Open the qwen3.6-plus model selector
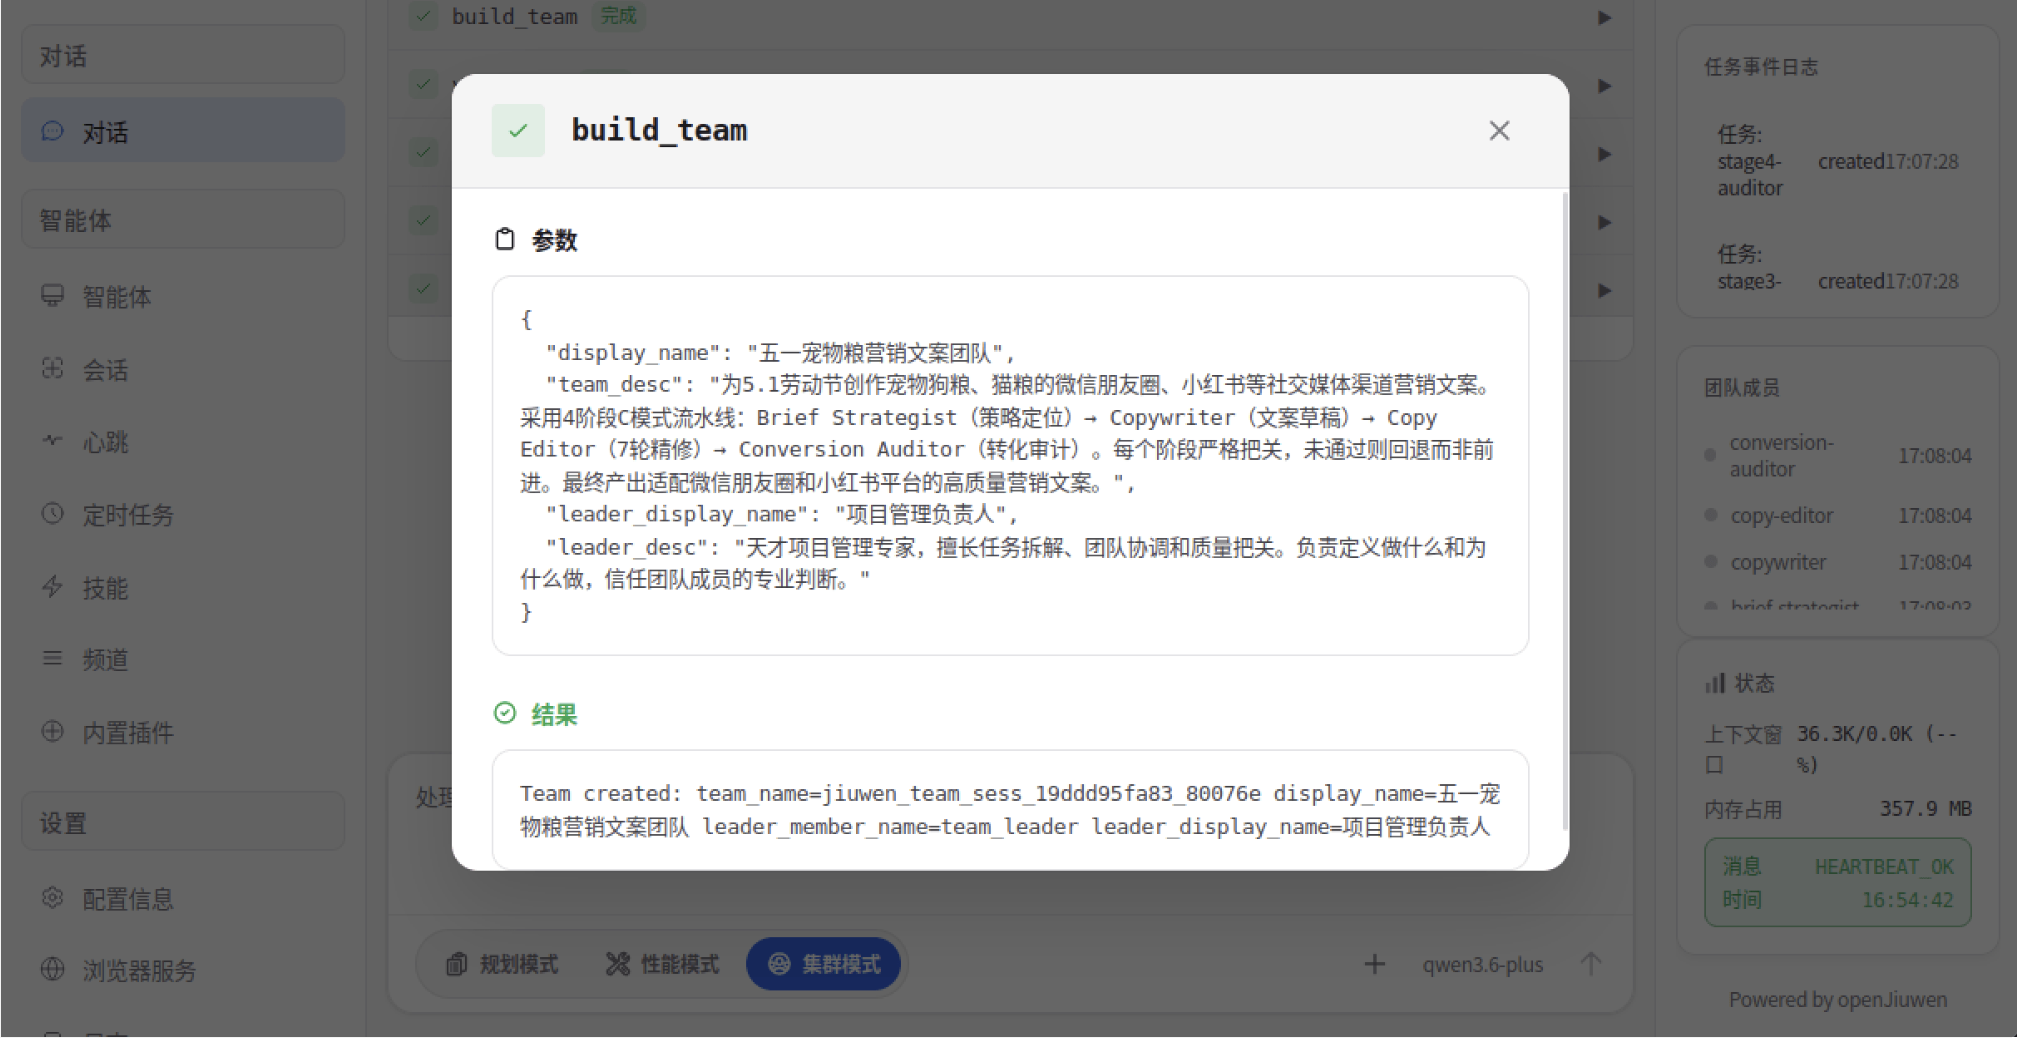 [x=1482, y=965]
